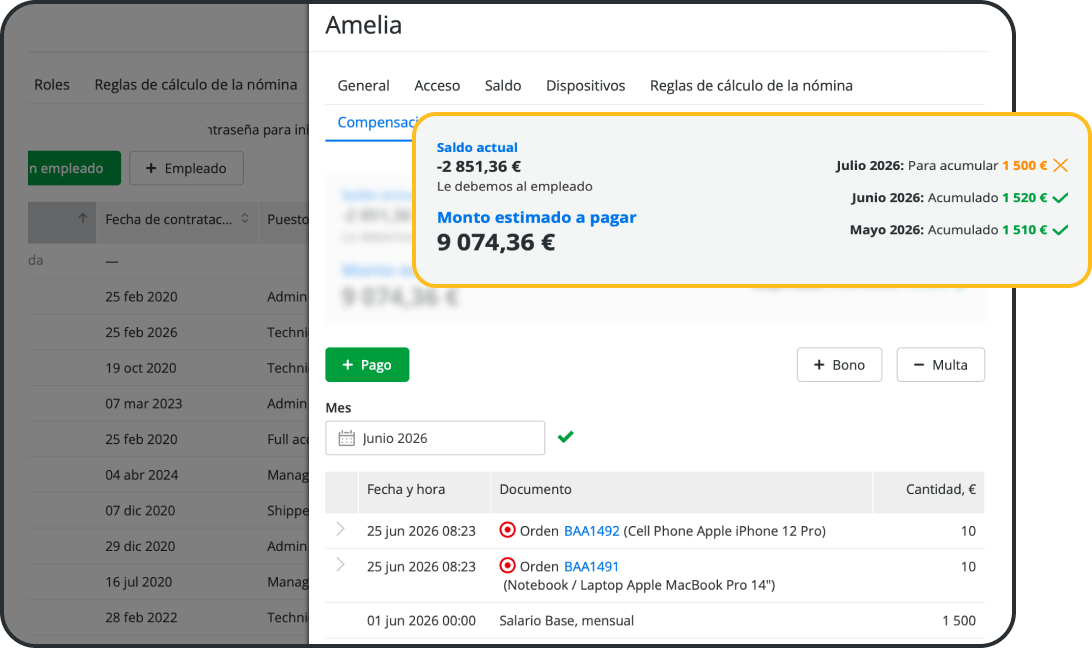Image resolution: width=1092 pixels, height=648 pixels.
Task: Click the green checkmark beside Mes field
Action: click(x=566, y=437)
